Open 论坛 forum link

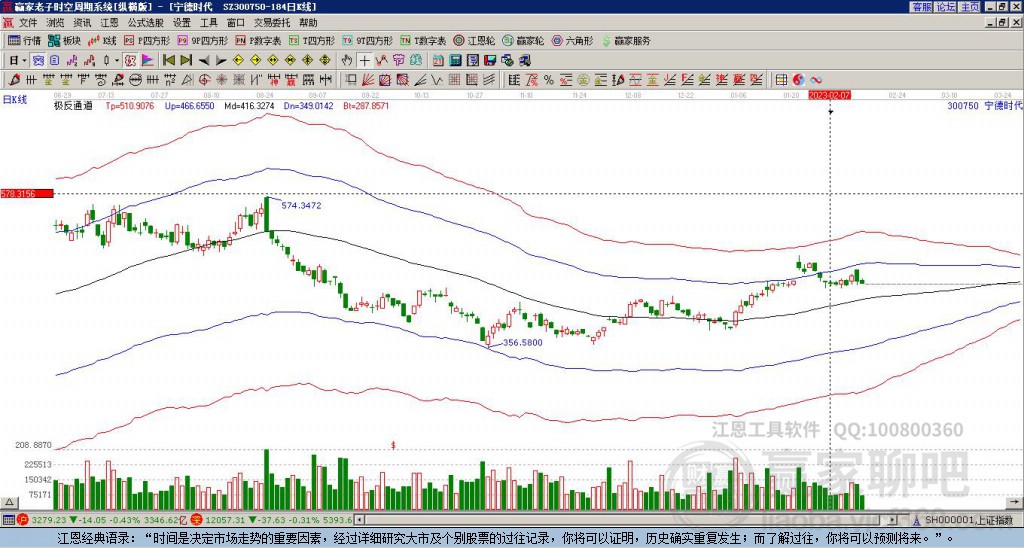[x=945, y=7]
